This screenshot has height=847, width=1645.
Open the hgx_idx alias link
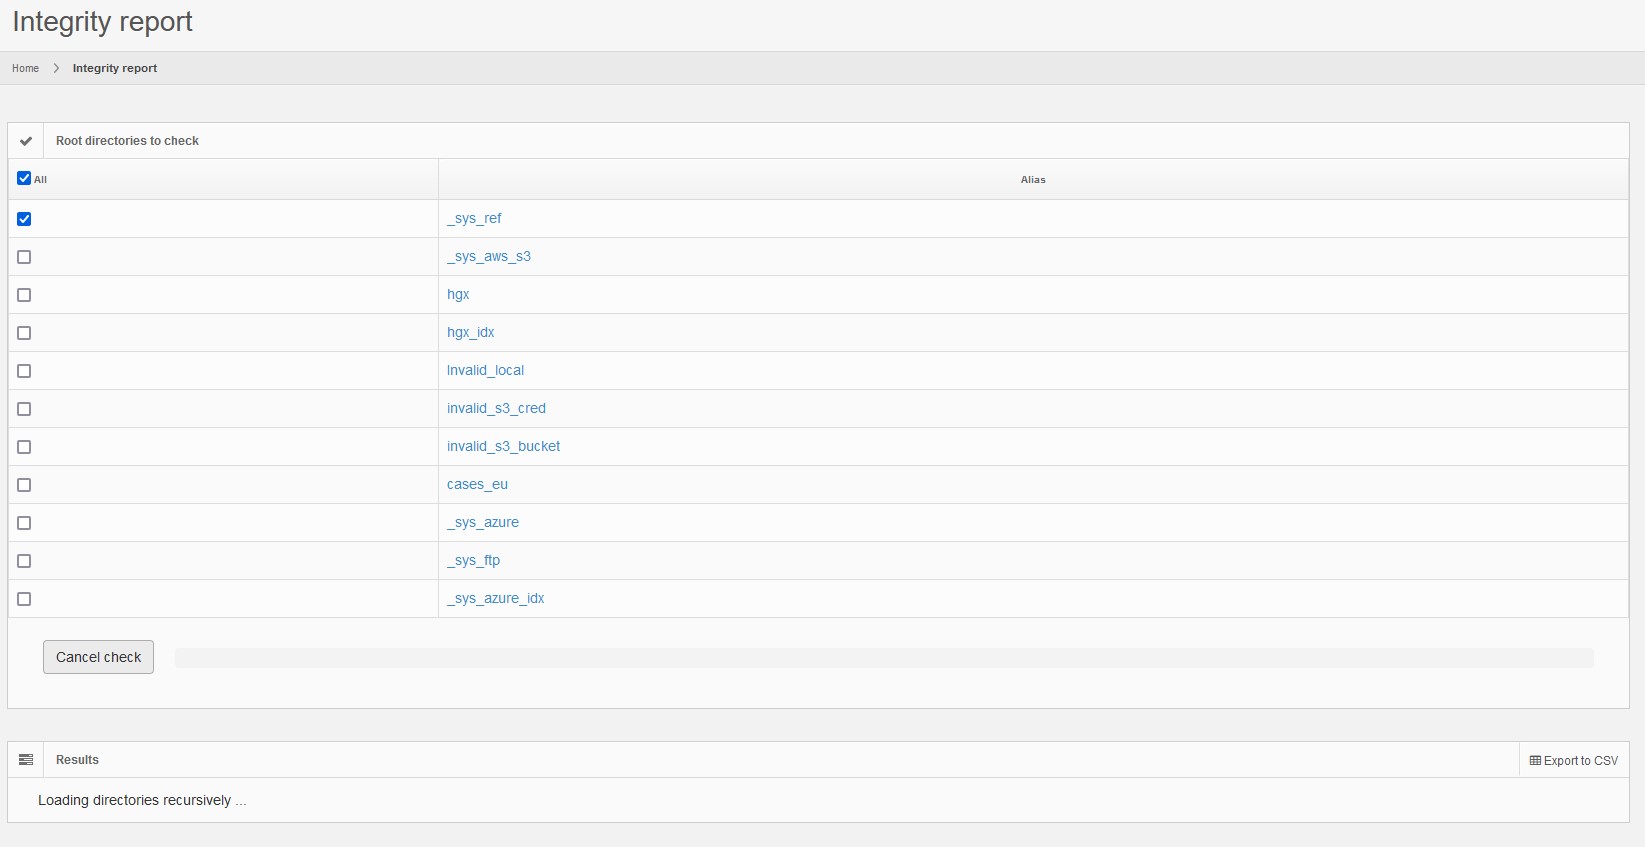(470, 332)
